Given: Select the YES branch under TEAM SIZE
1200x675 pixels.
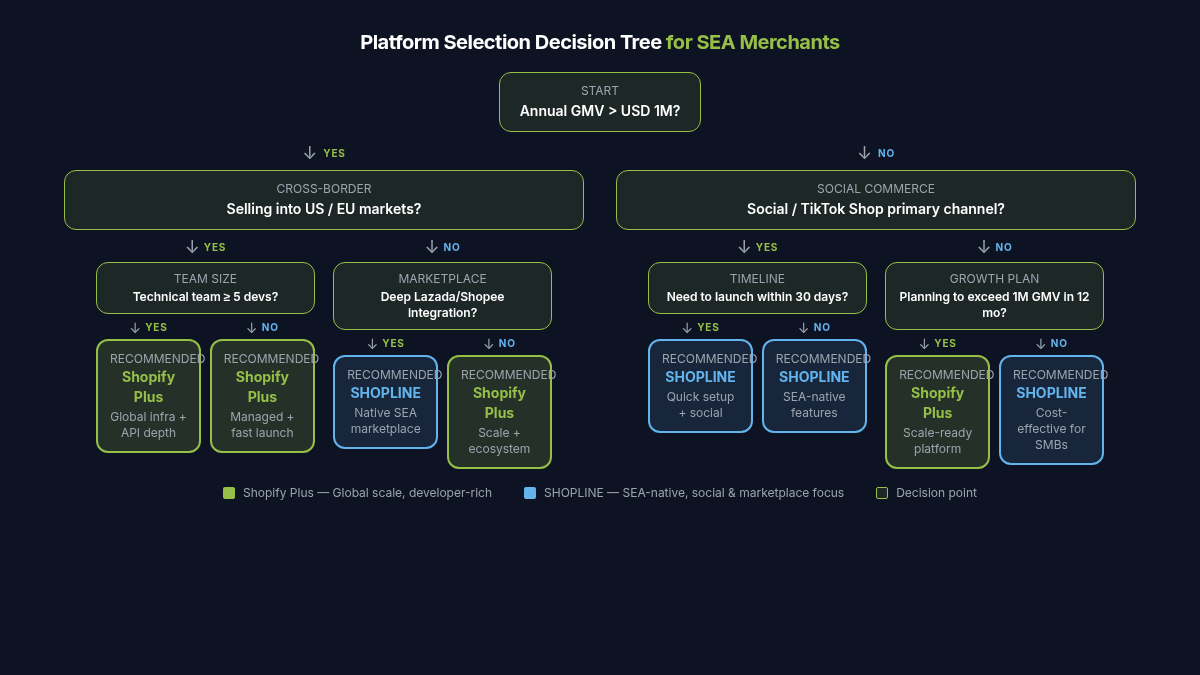Looking at the screenshot, I should 150,327.
